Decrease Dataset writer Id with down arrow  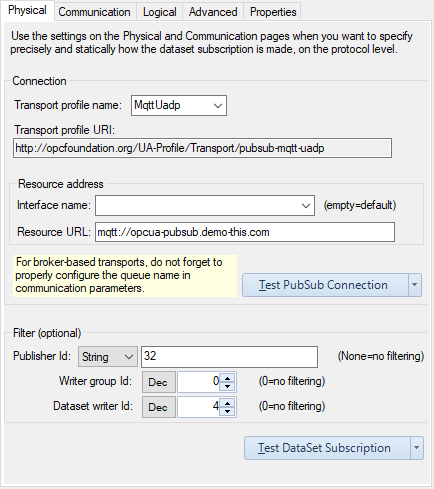pos(228,411)
